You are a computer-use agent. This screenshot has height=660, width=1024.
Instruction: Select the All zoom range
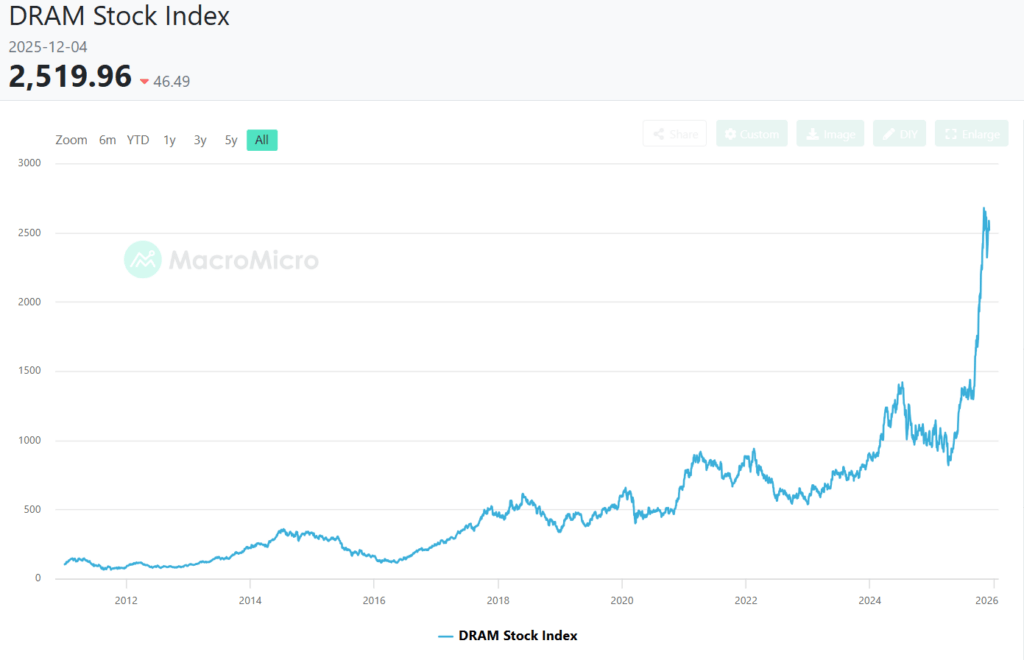(262, 140)
